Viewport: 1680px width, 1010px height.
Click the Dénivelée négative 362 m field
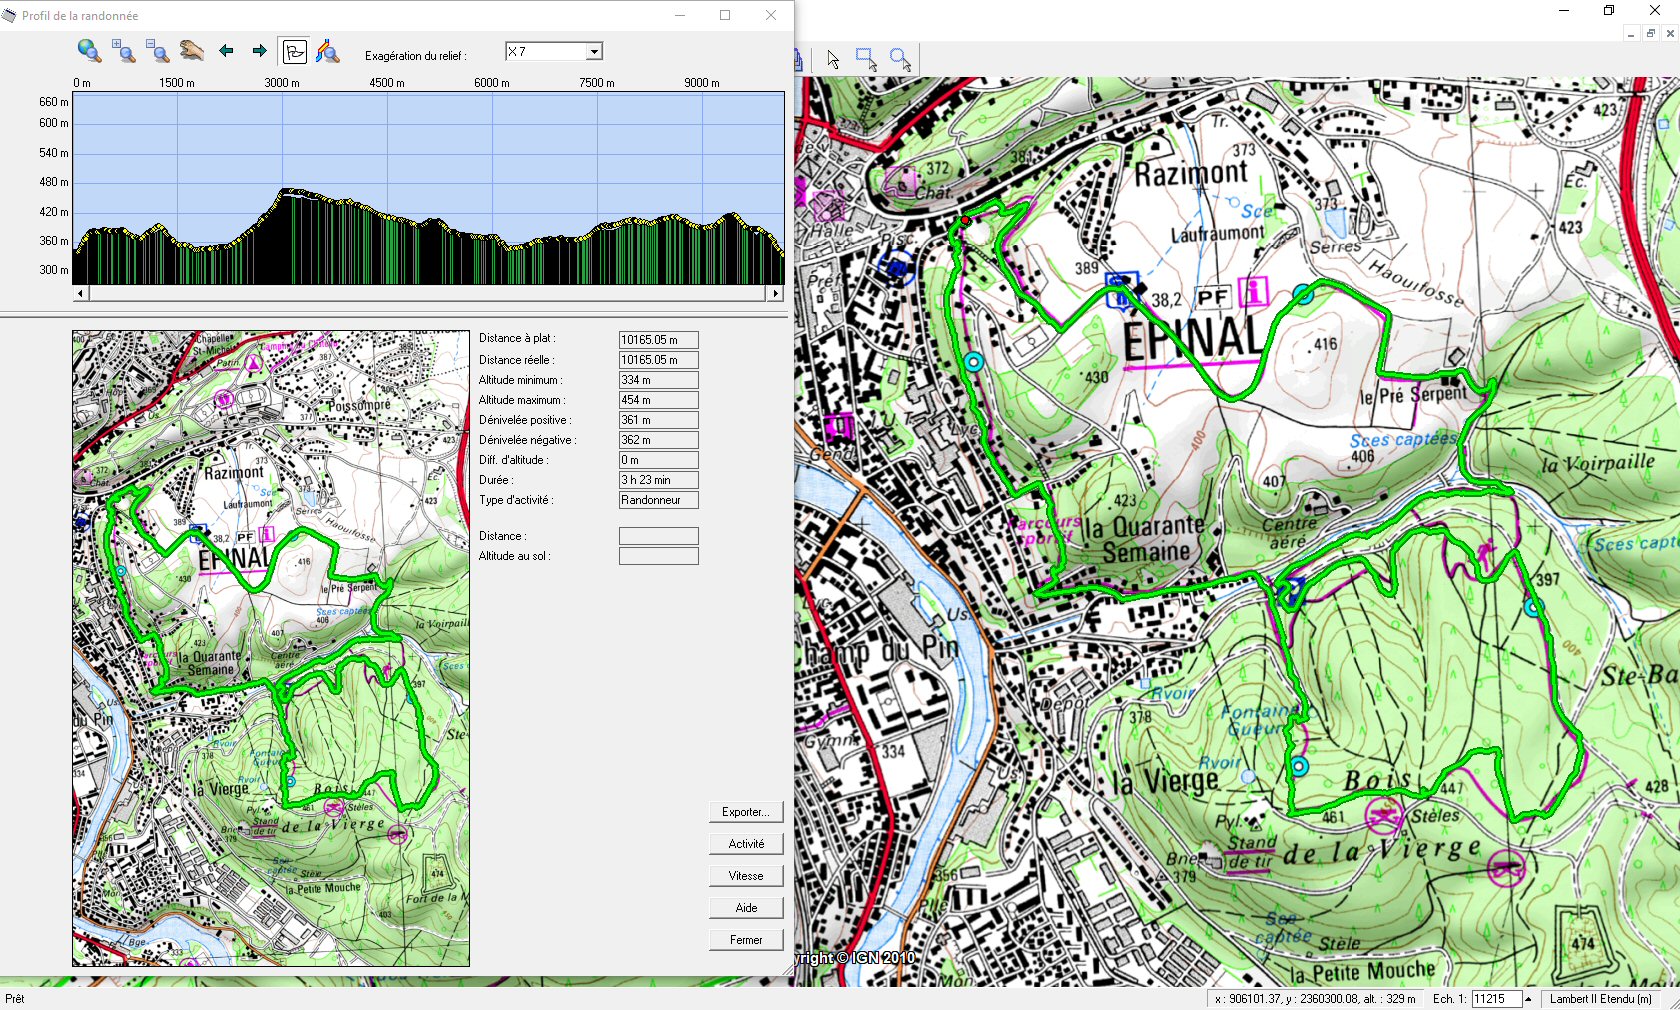tap(658, 440)
